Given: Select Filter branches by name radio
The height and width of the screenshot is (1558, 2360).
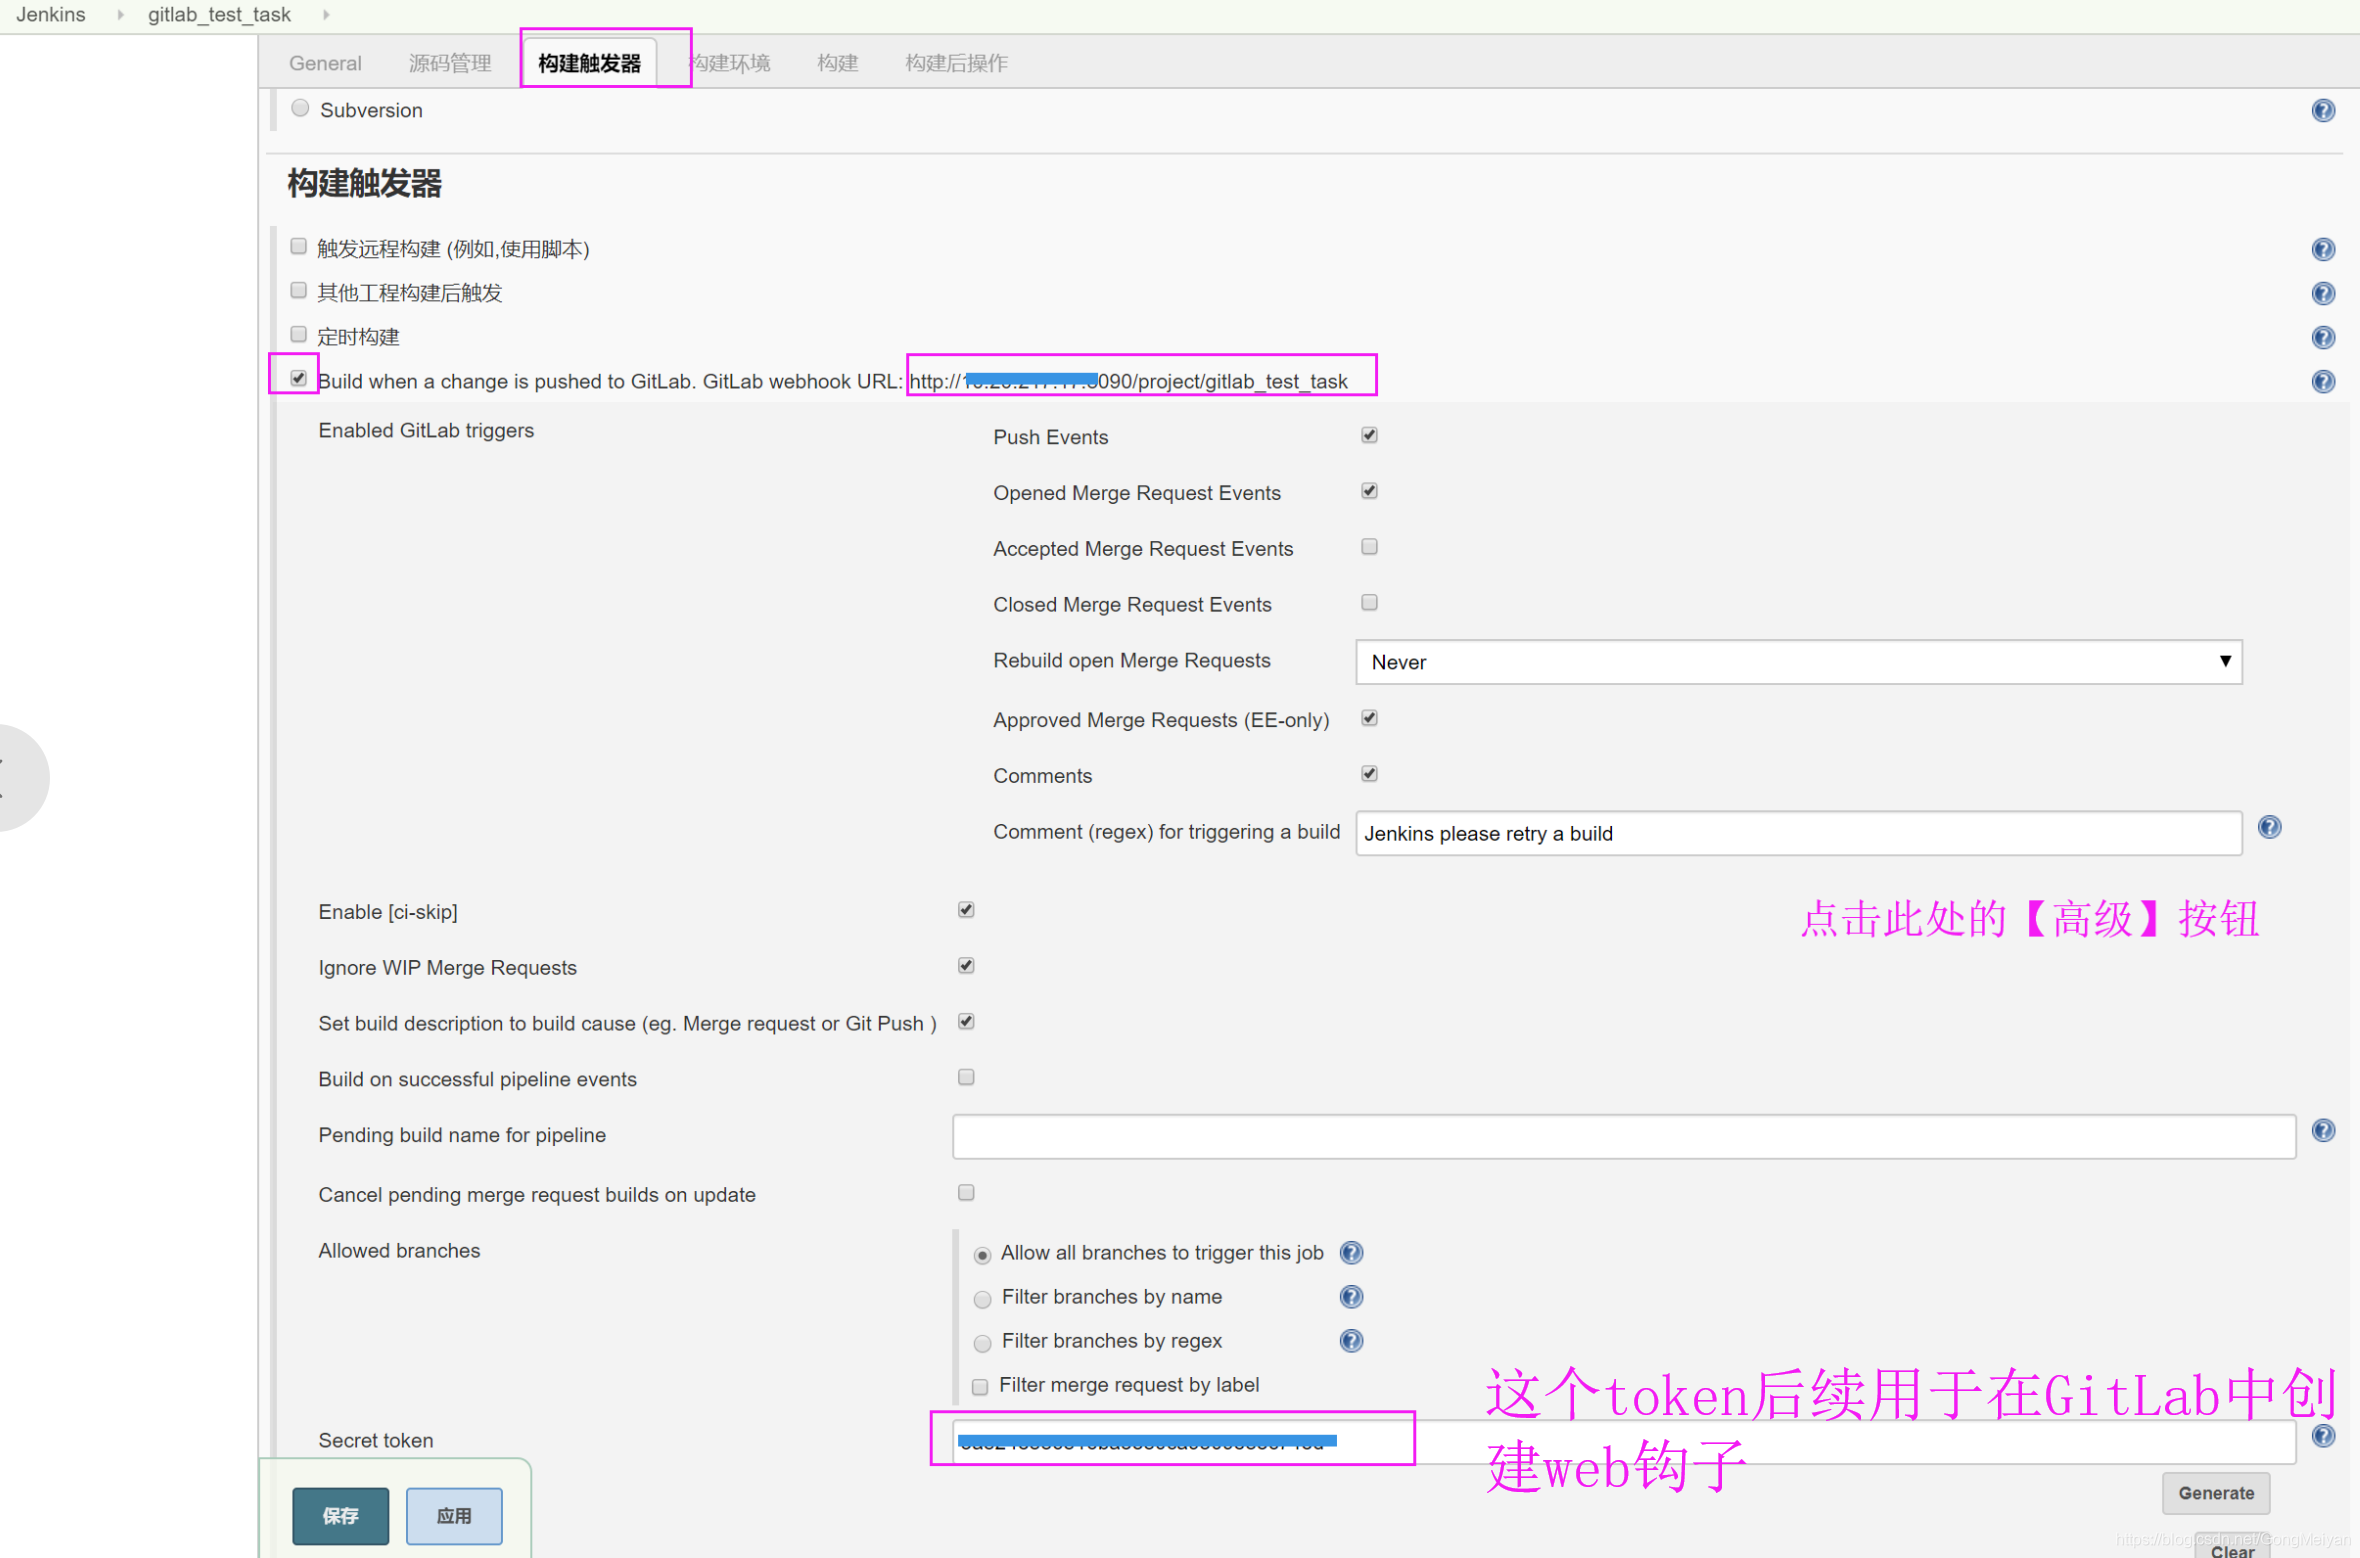Looking at the screenshot, I should coord(982,1299).
